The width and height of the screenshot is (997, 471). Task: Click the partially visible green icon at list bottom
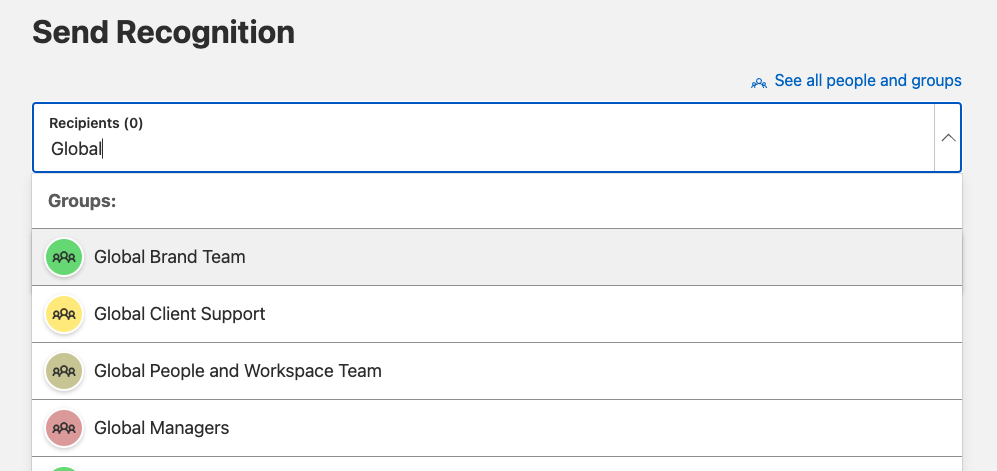(64, 468)
